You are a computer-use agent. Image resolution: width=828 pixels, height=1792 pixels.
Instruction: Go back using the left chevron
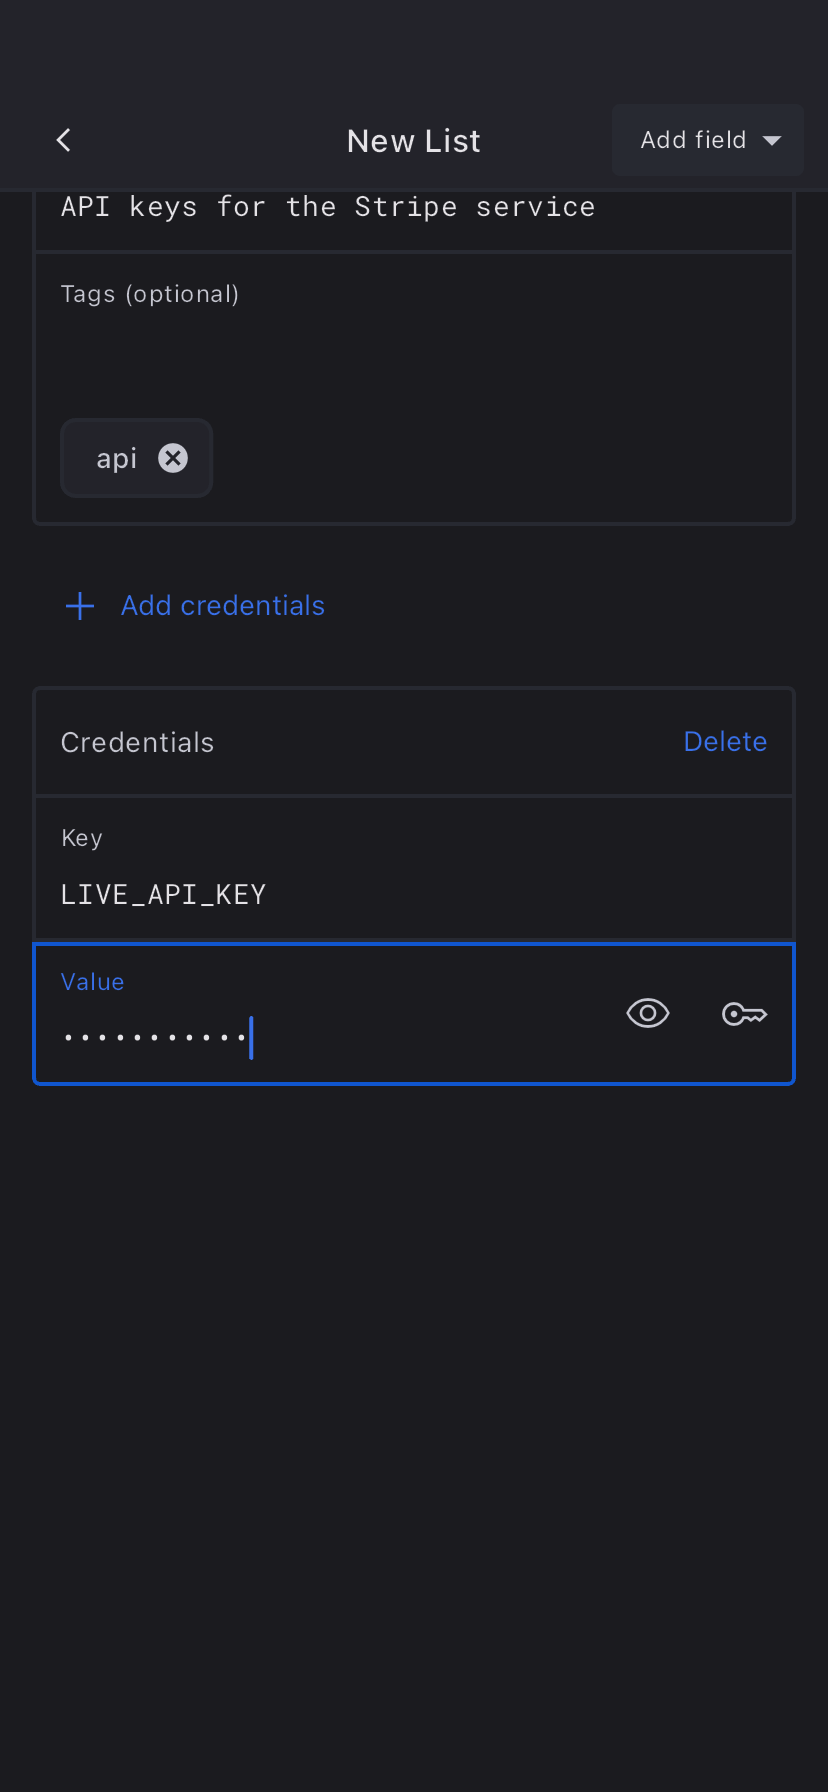(64, 140)
